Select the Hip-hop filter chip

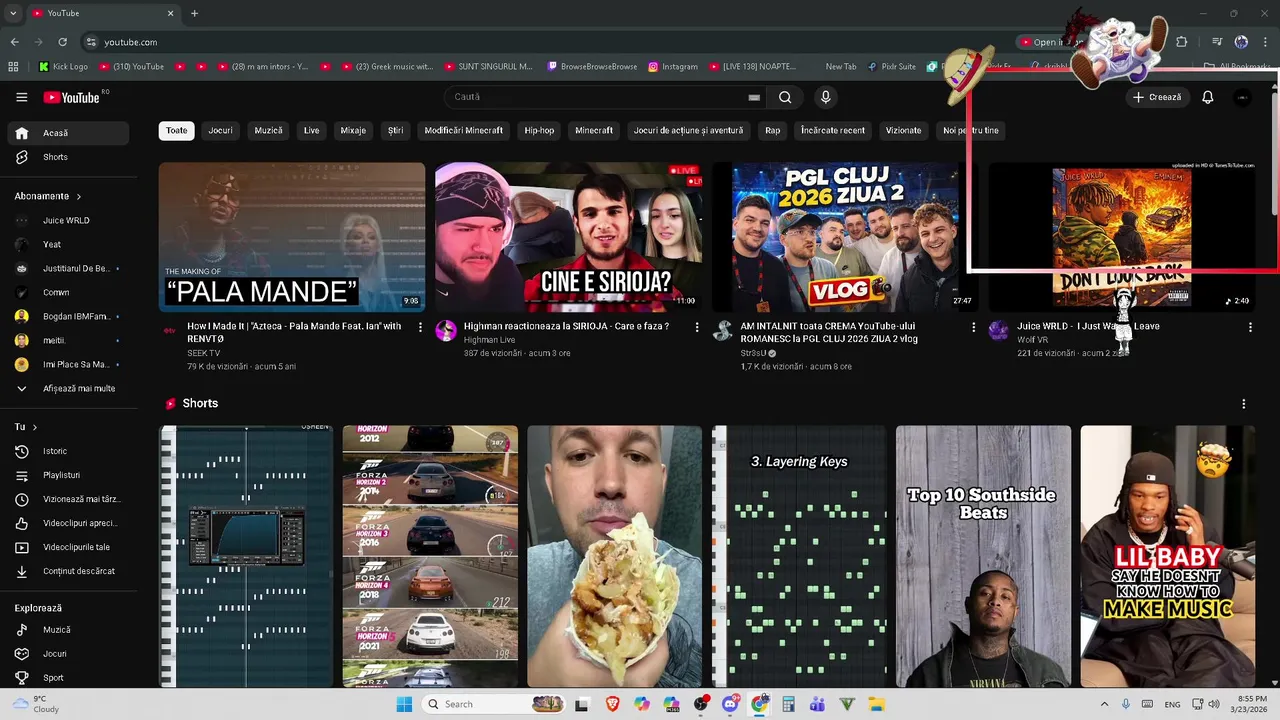[x=539, y=130]
